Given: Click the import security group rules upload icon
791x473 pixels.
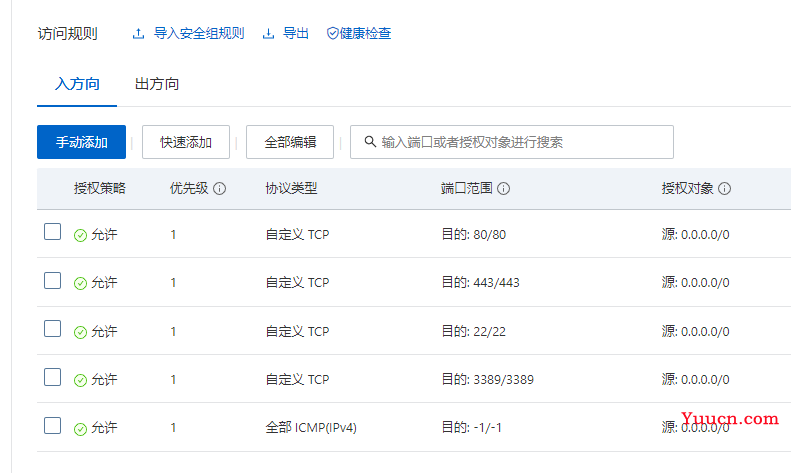Looking at the screenshot, I should coord(138,34).
